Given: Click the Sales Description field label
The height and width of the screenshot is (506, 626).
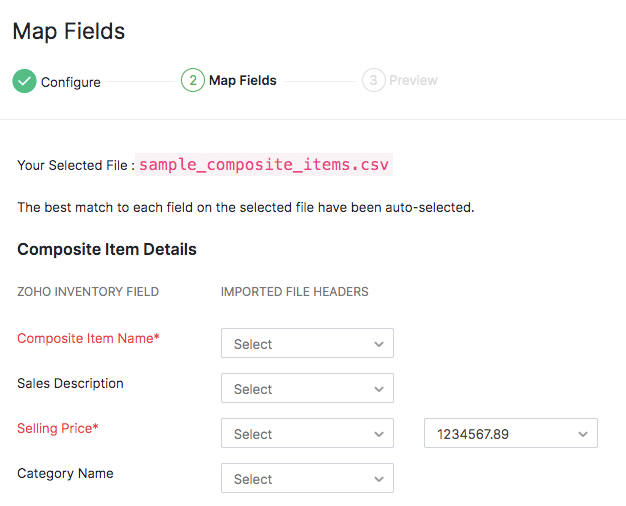Looking at the screenshot, I should (70, 383).
